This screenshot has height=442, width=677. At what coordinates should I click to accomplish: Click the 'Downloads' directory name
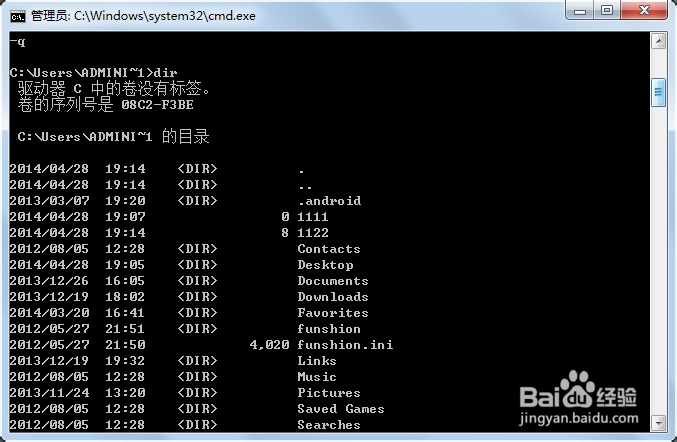(333, 297)
